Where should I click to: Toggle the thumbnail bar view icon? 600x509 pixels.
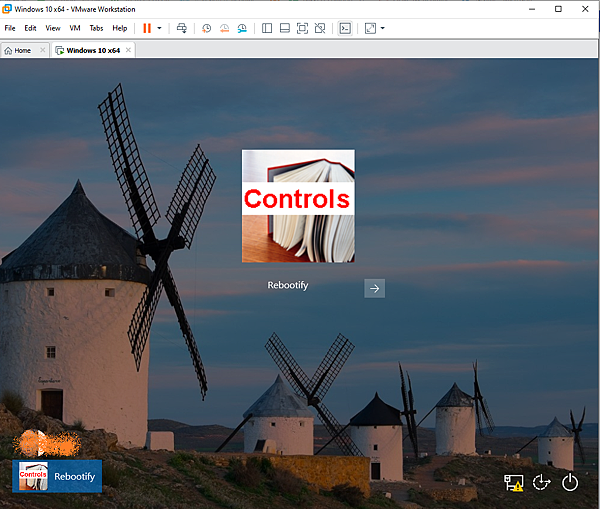point(285,28)
